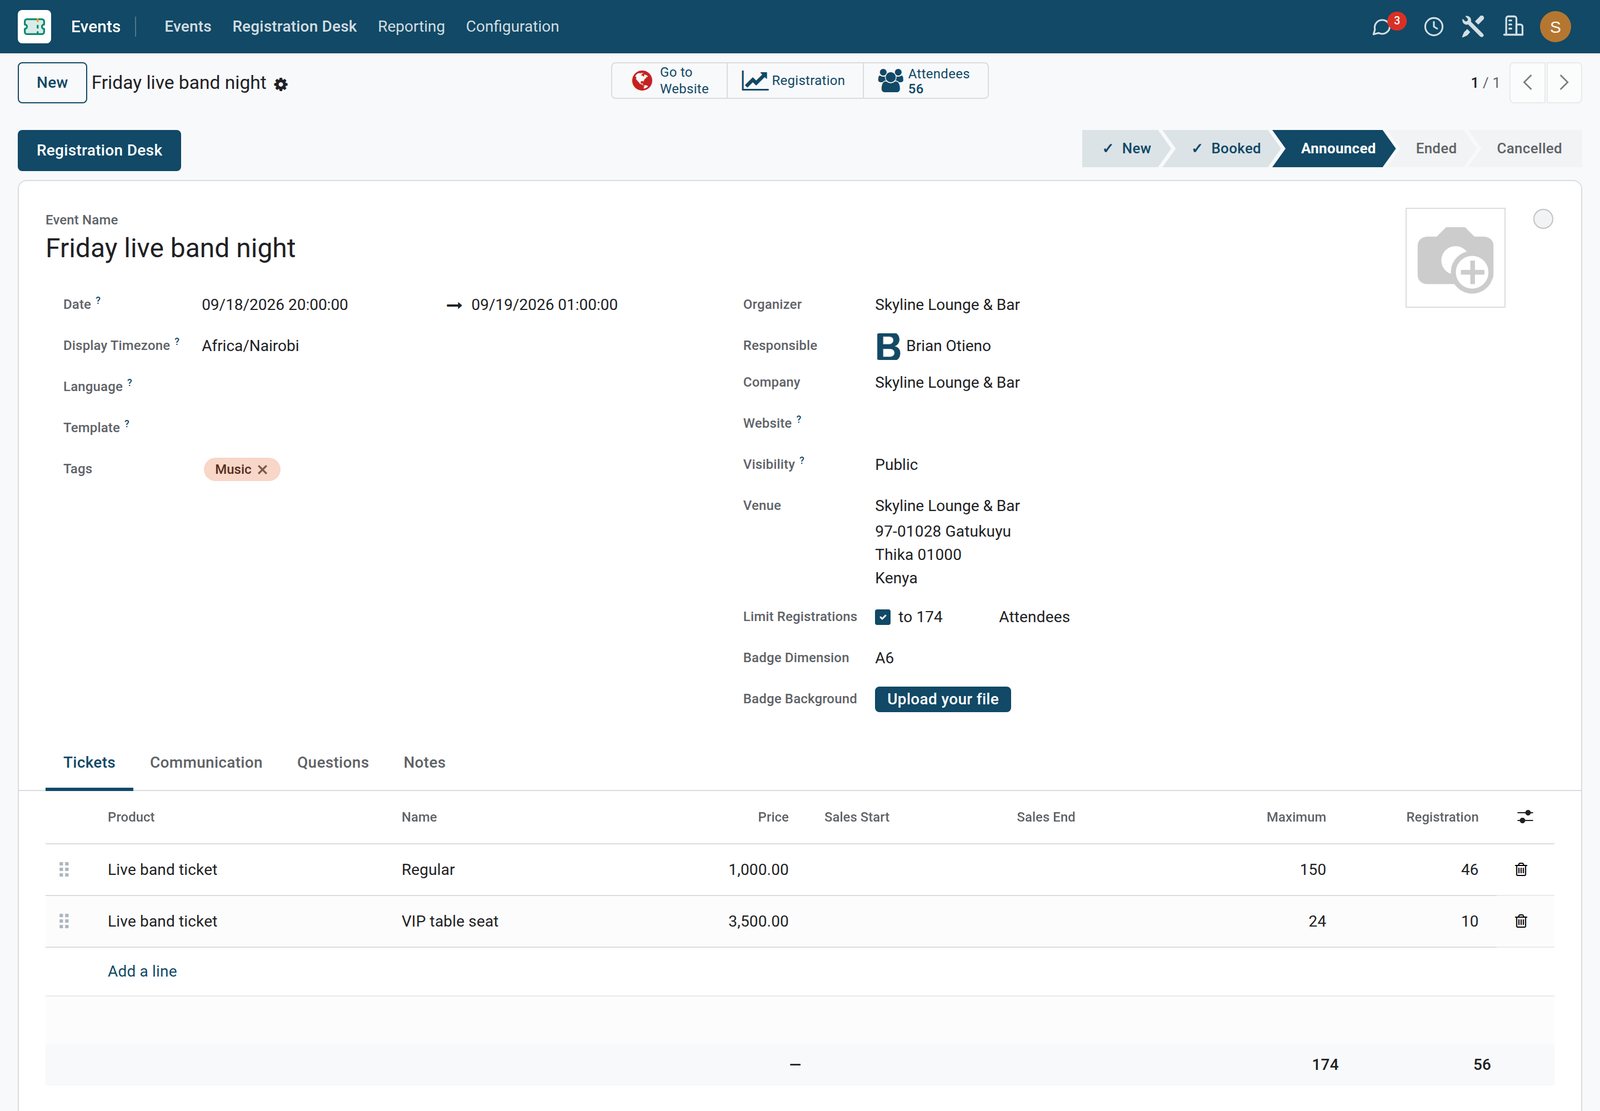Delete the VIP table seat ticket row
This screenshot has width=1600, height=1111.
(1520, 921)
